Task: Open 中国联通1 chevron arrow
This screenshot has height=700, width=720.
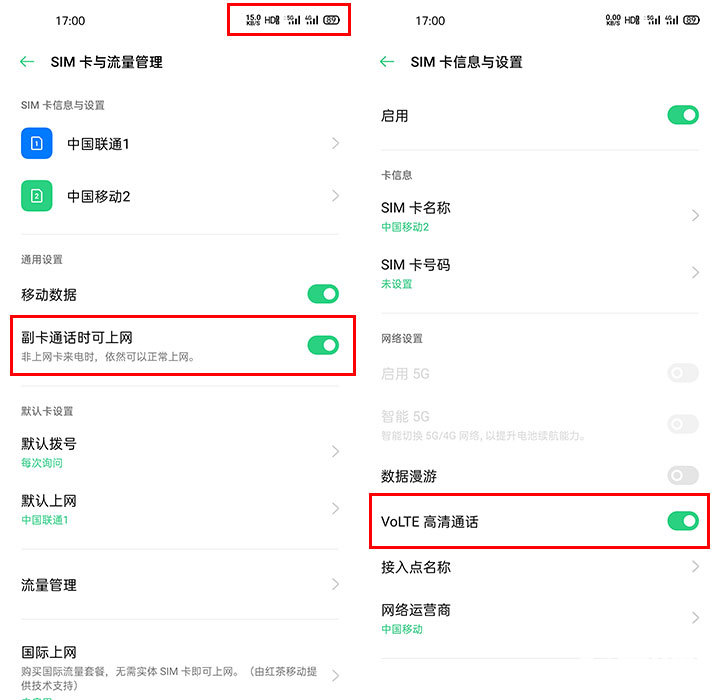Action: 336,143
